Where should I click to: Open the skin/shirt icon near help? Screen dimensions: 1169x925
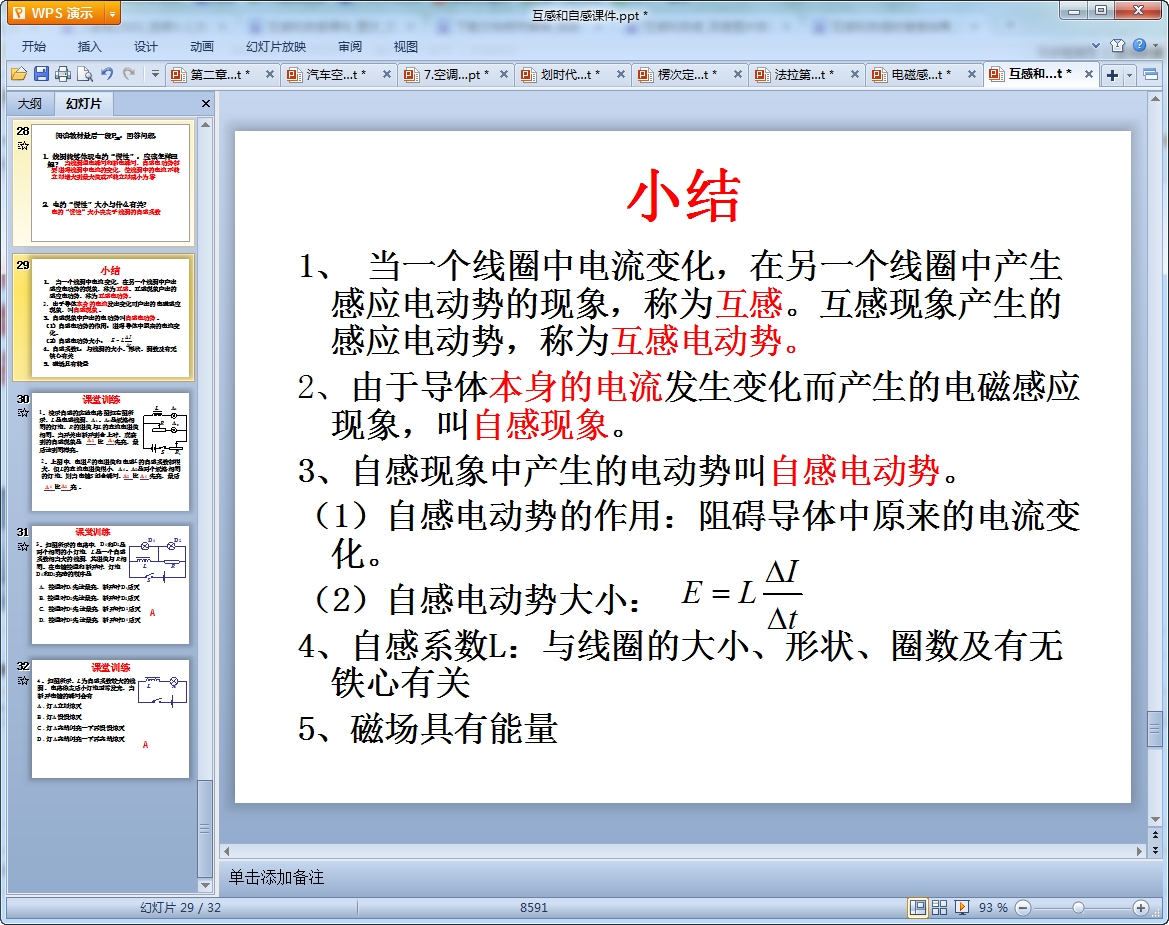(x=1118, y=45)
